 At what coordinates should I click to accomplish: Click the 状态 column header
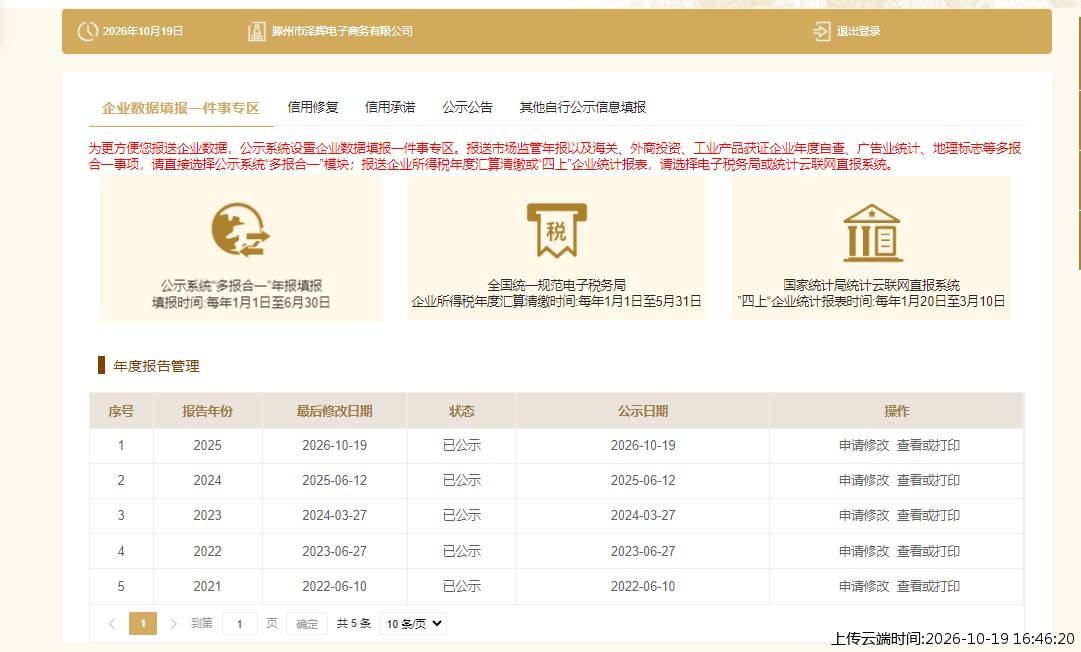(462, 411)
